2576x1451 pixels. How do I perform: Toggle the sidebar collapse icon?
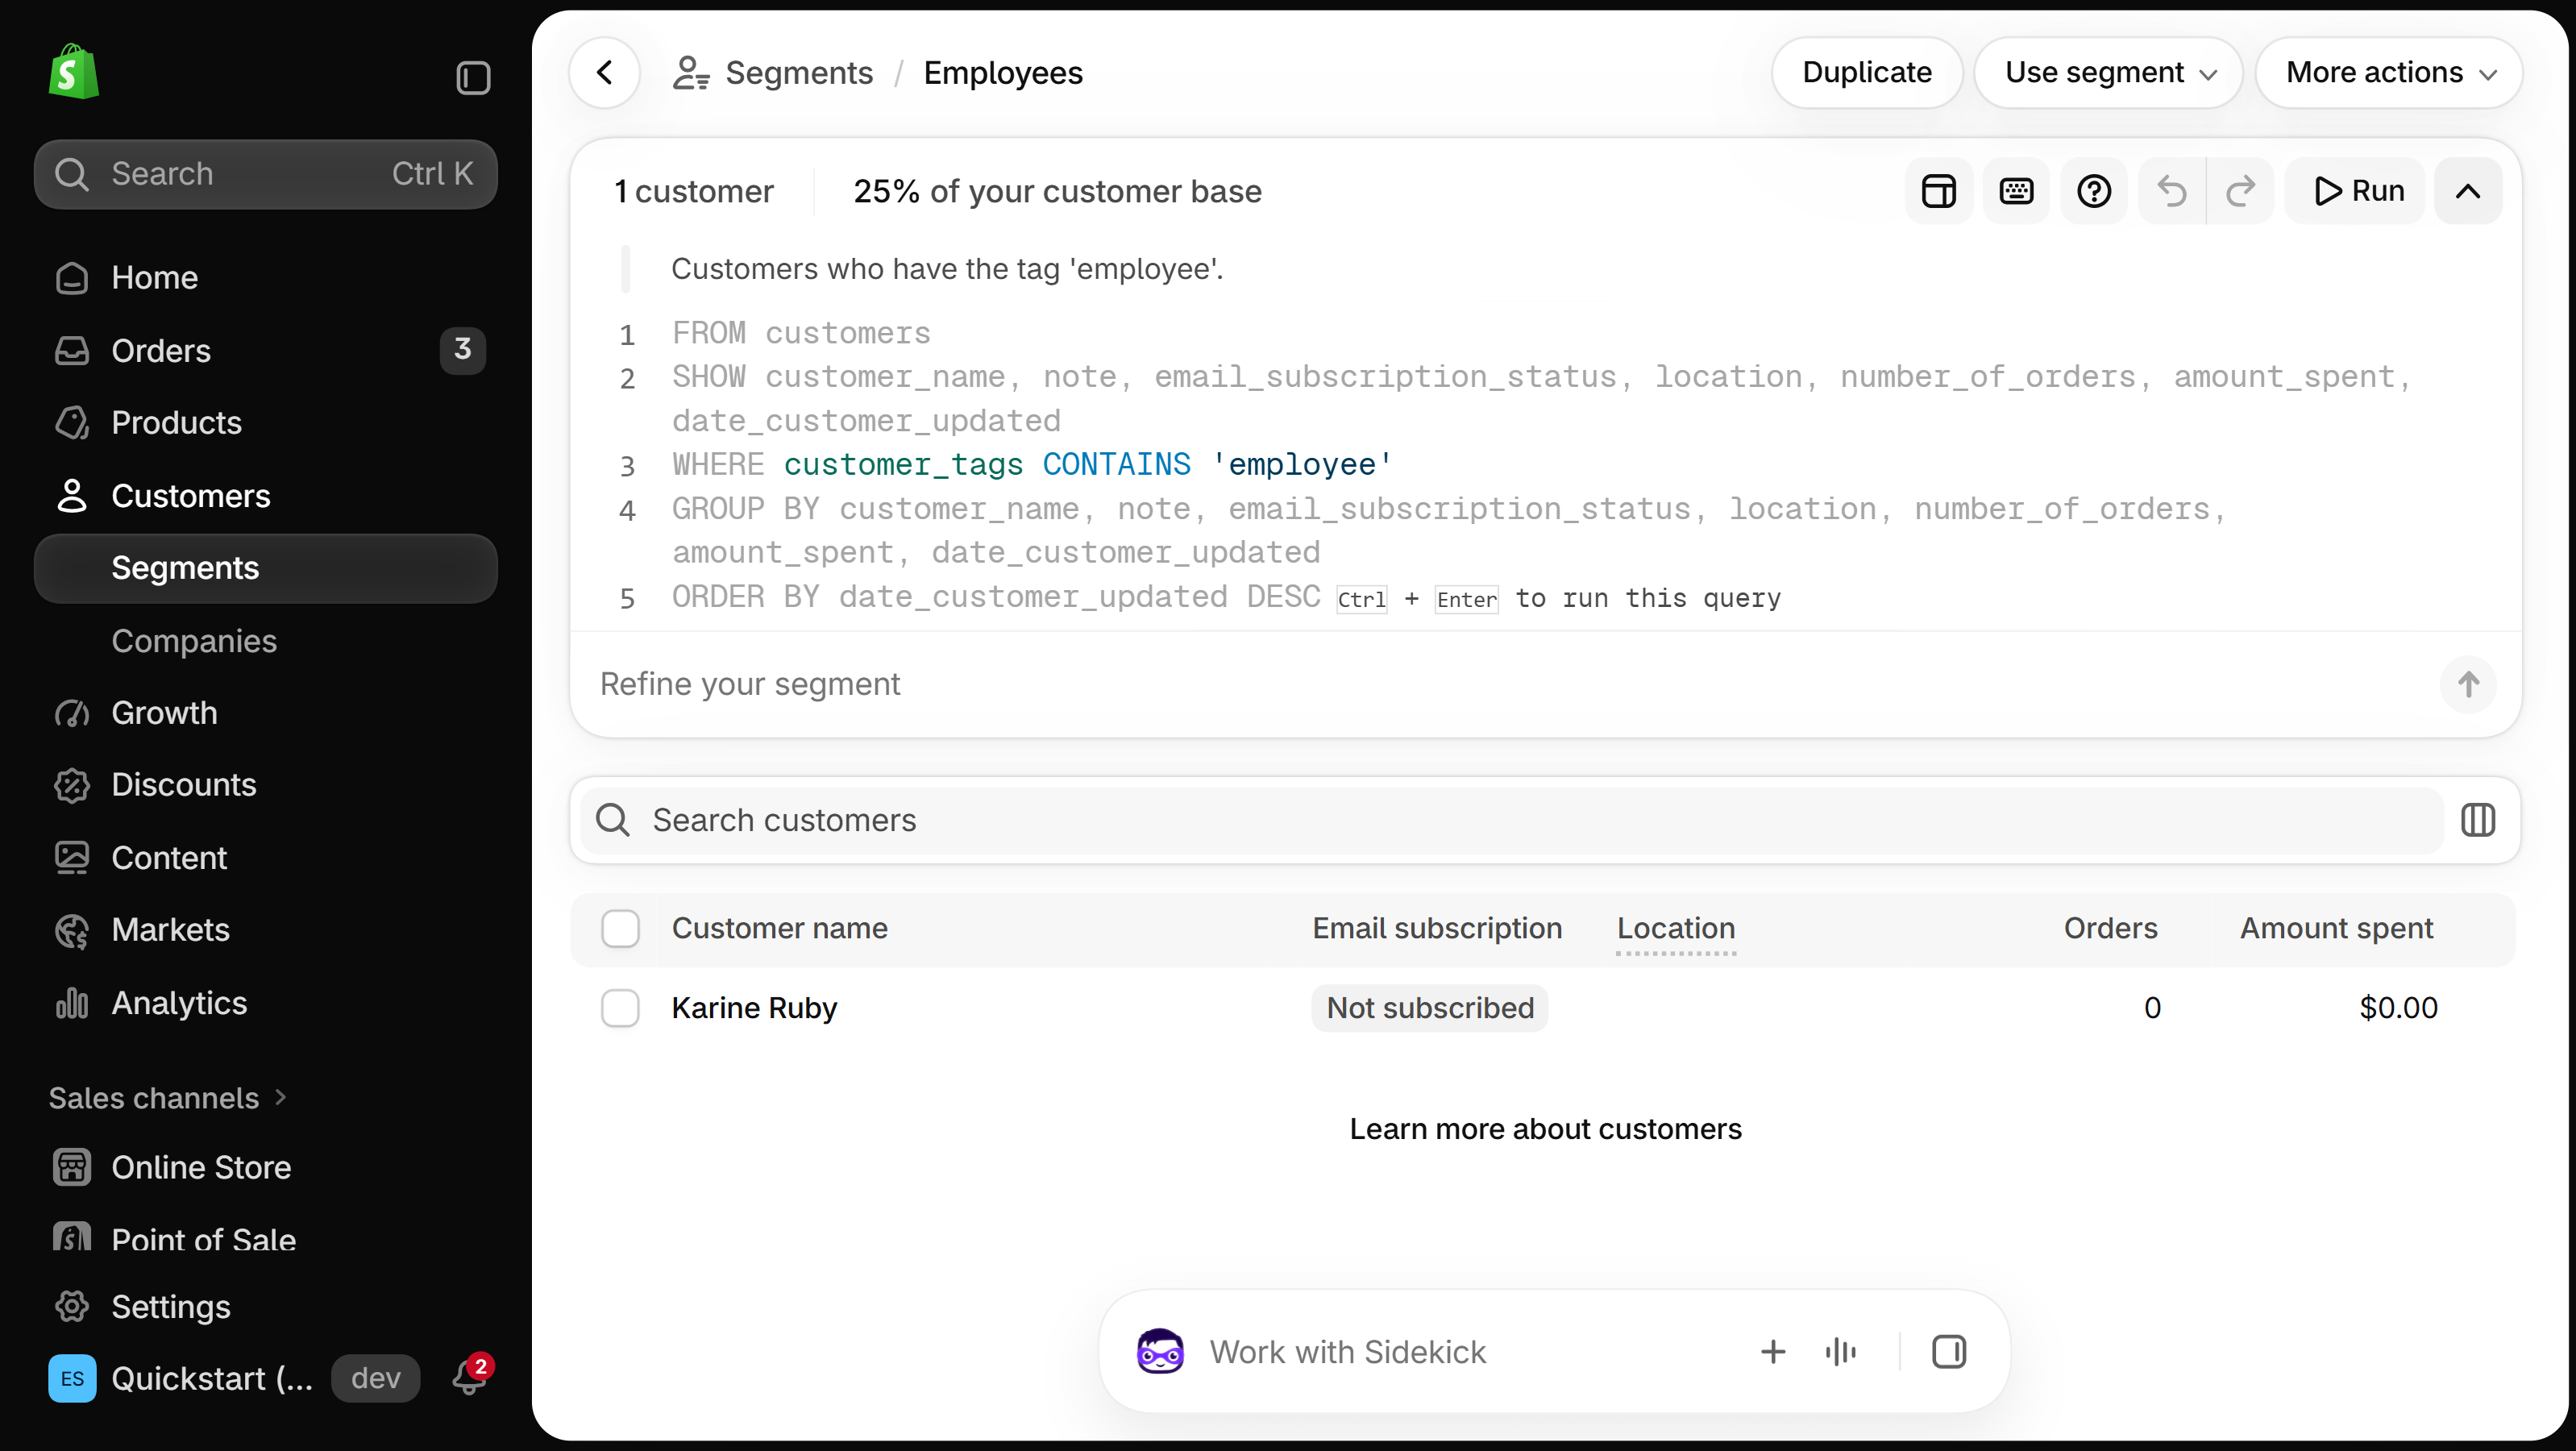click(473, 77)
